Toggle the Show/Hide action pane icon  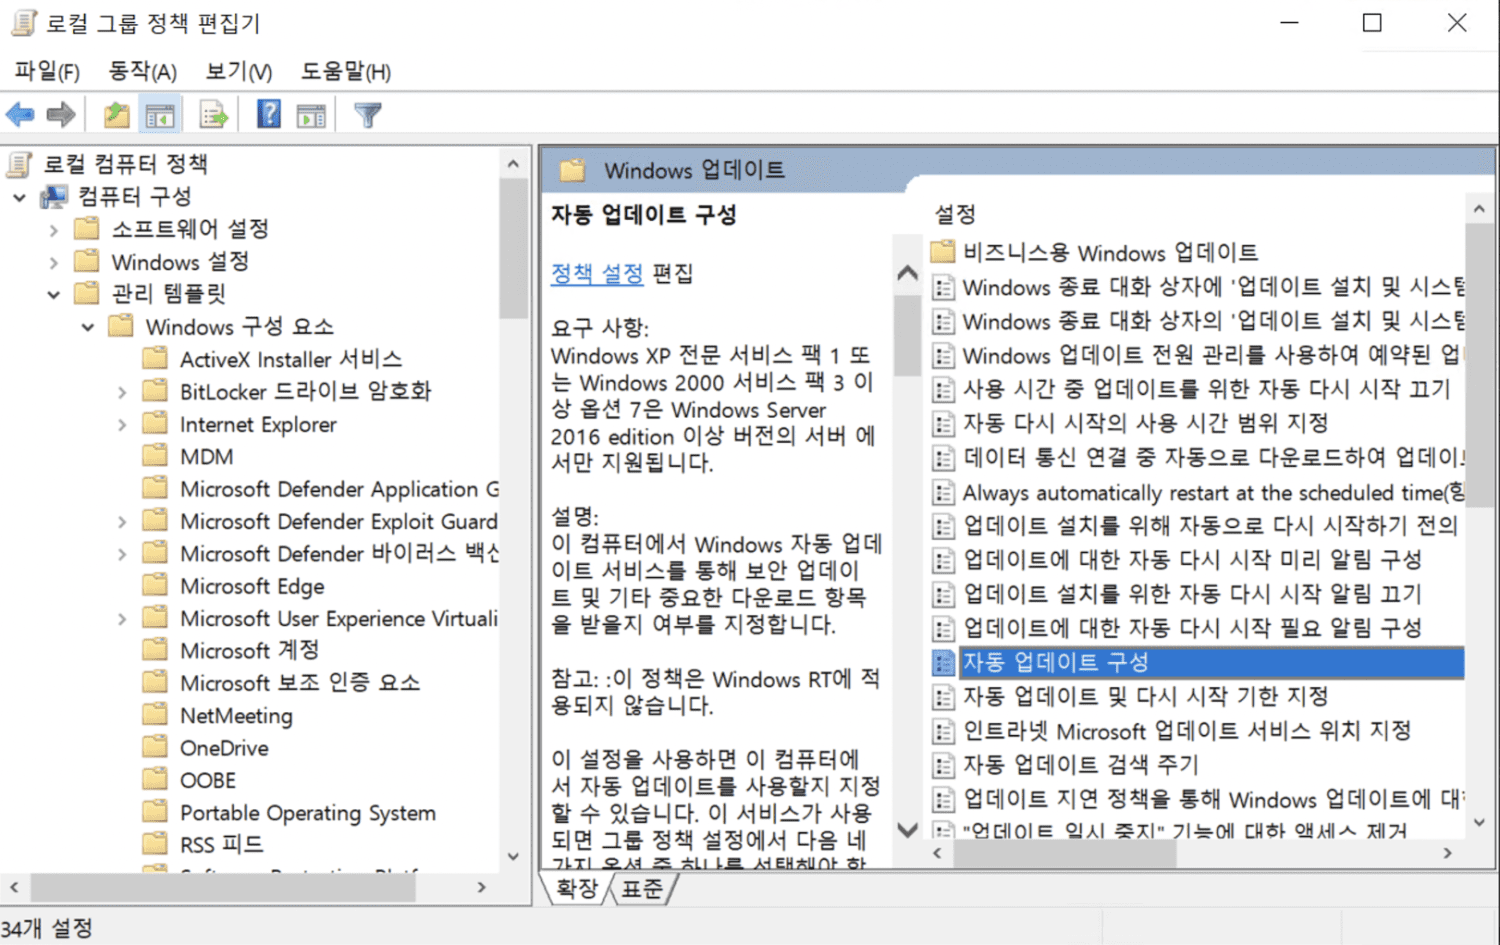[311, 115]
